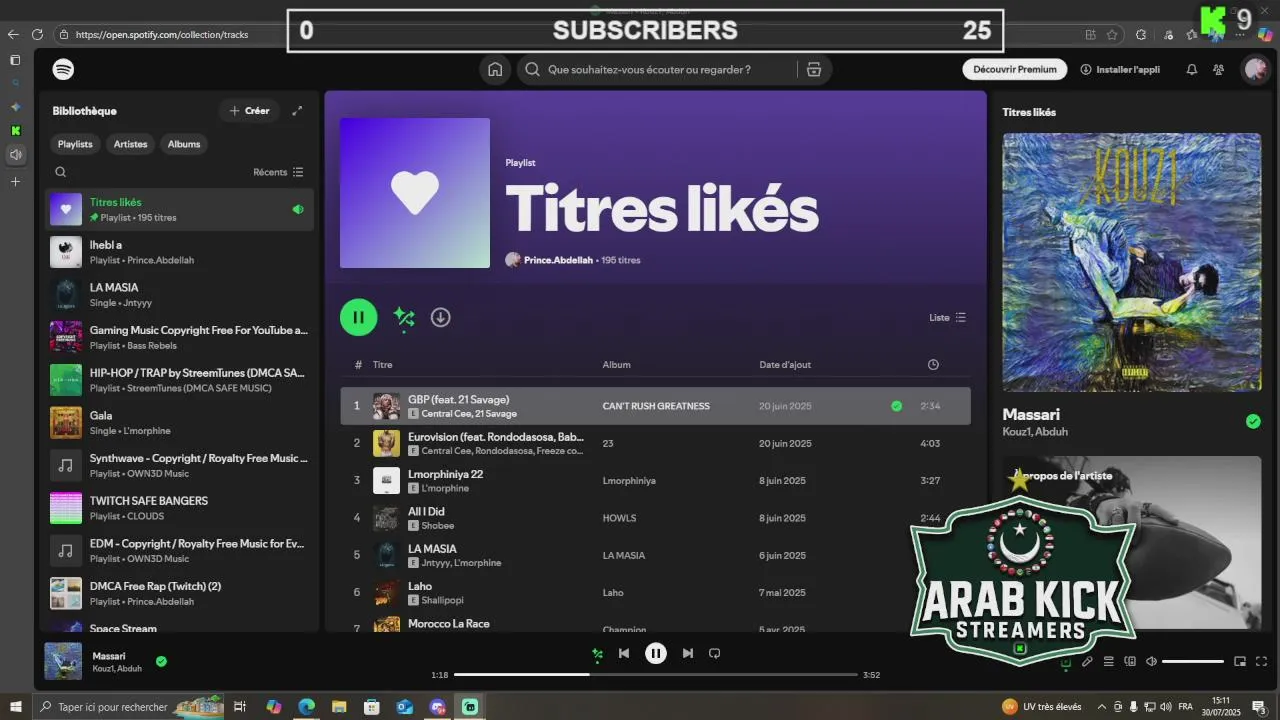Screen dimensions: 1280x720
Task: Open TWITCH SAFE BANGERS playlist
Action: tap(179, 508)
